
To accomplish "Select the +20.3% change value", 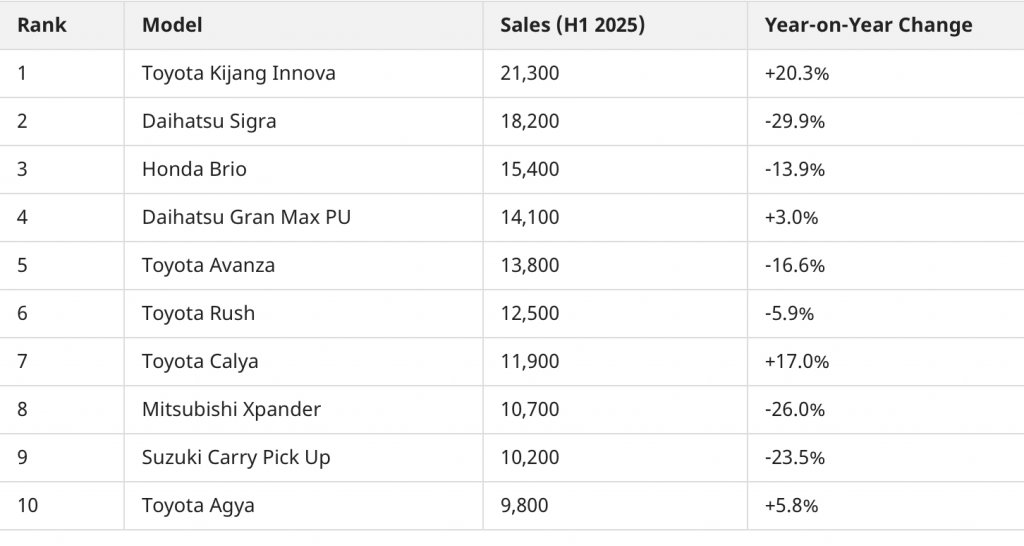I will (x=797, y=73).
